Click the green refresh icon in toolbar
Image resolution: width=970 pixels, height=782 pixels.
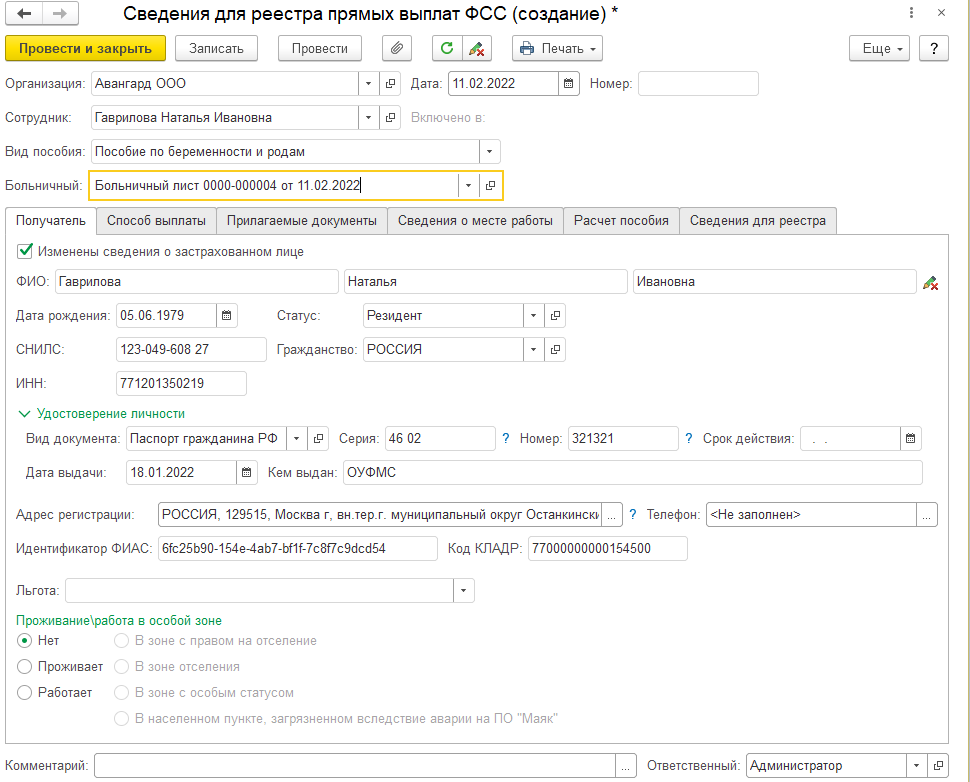pyautogui.click(x=447, y=48)
